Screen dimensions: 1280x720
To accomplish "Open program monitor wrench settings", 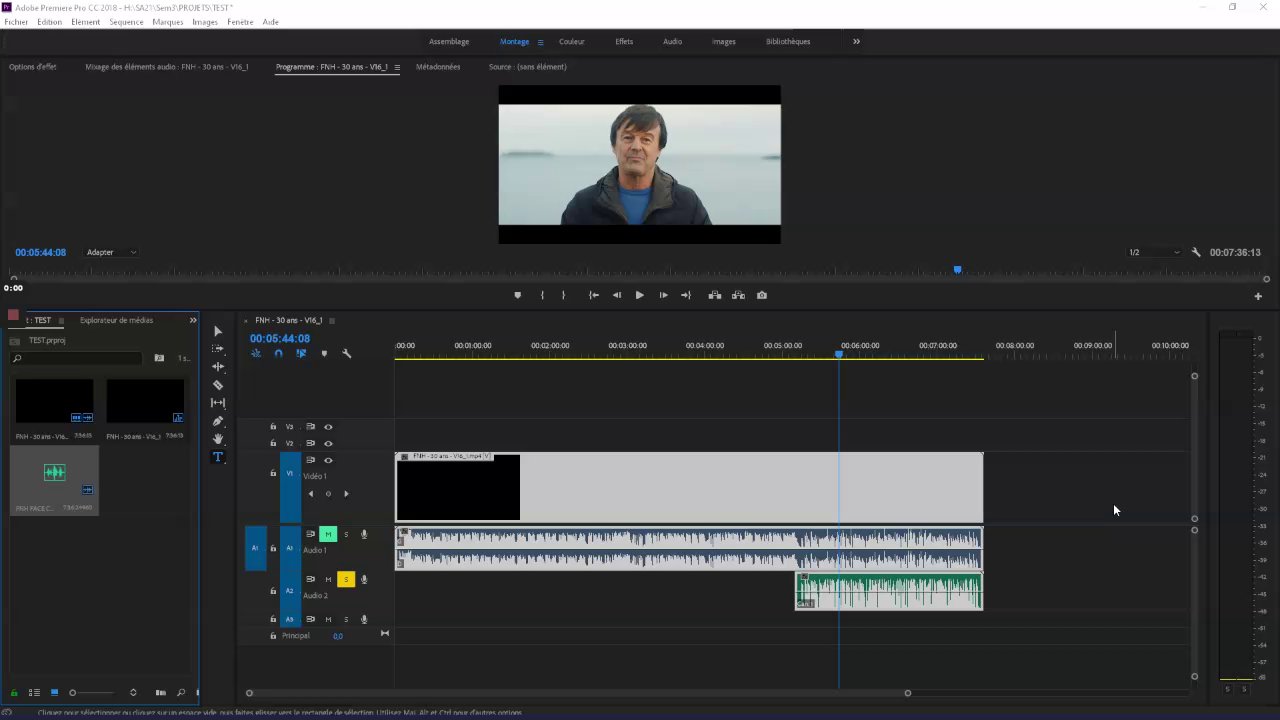I will [1196, 252].
